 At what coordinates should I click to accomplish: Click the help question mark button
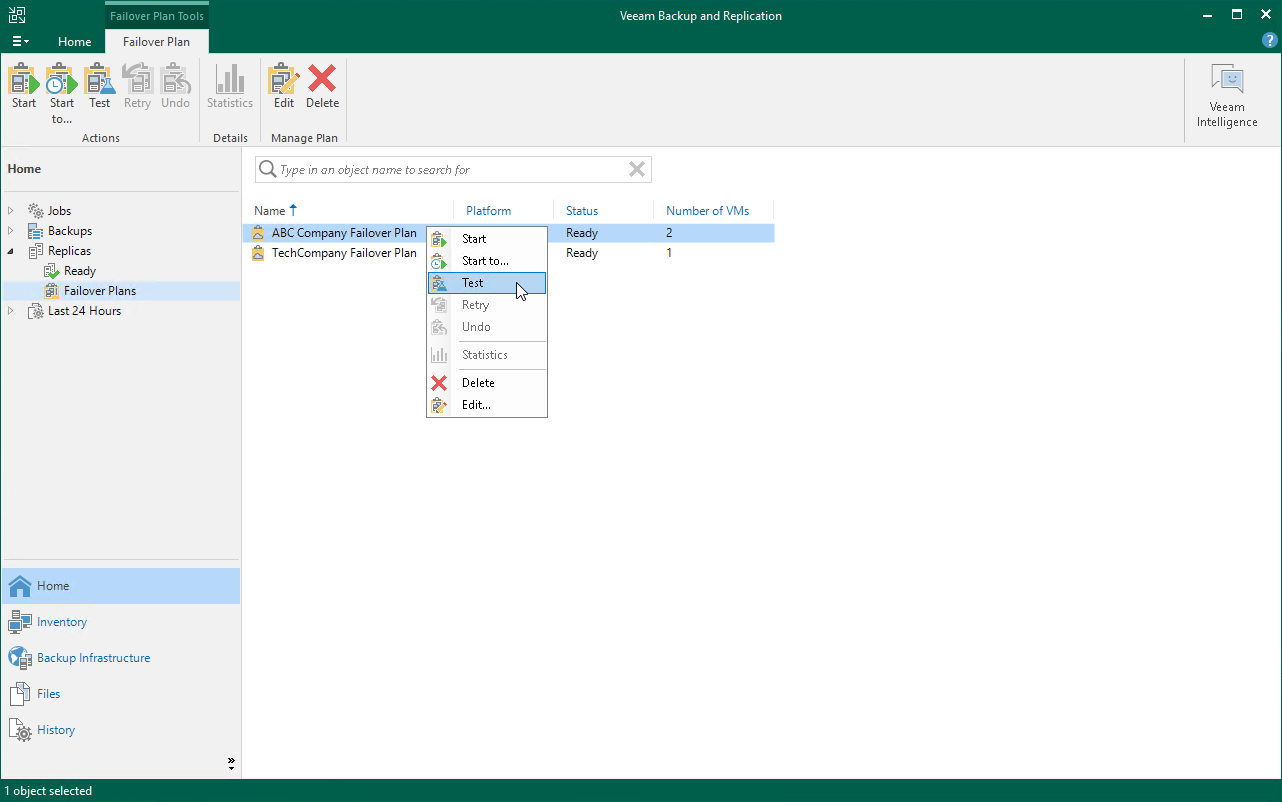(x=1269, y=40)
